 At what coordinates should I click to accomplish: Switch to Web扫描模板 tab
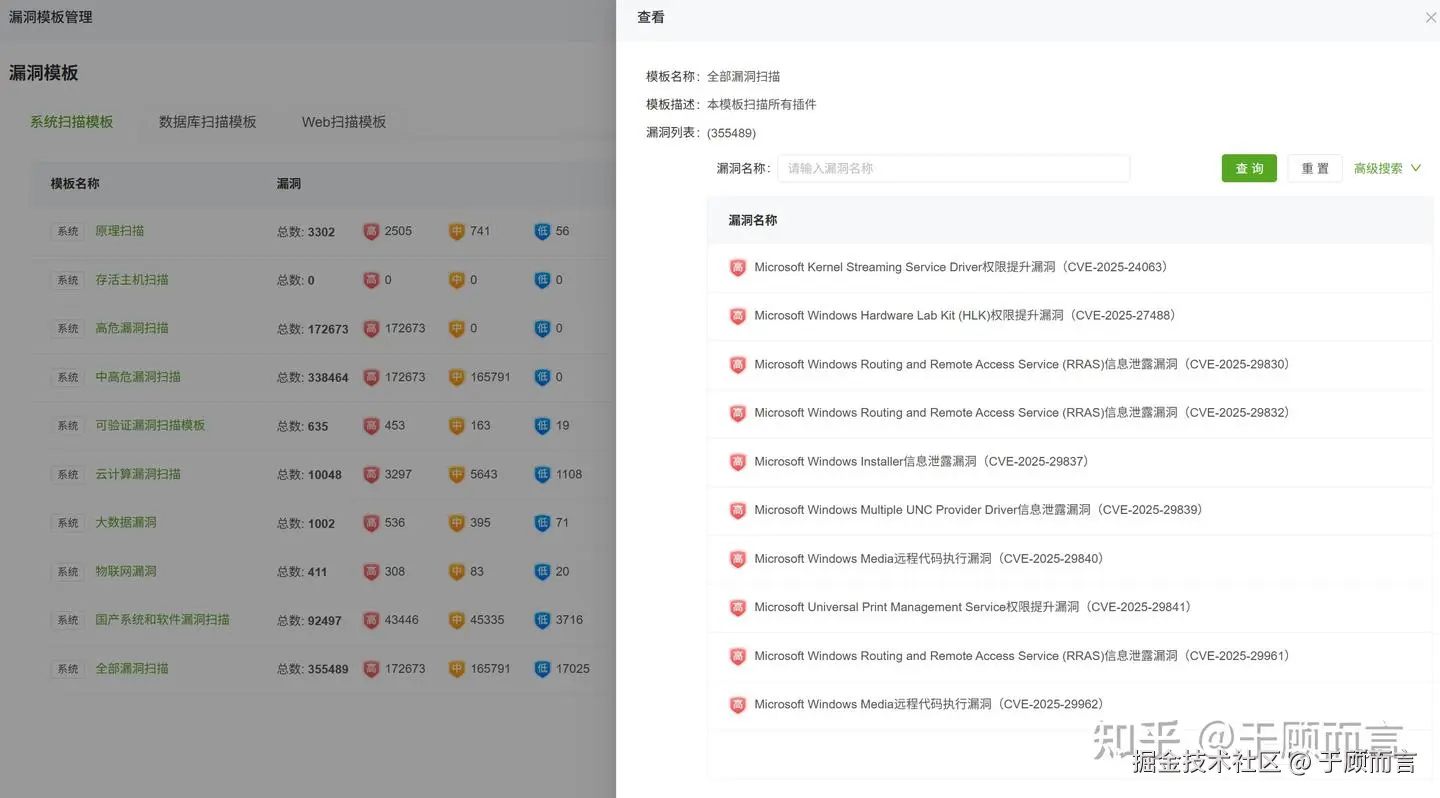click(x=344, y=122)
